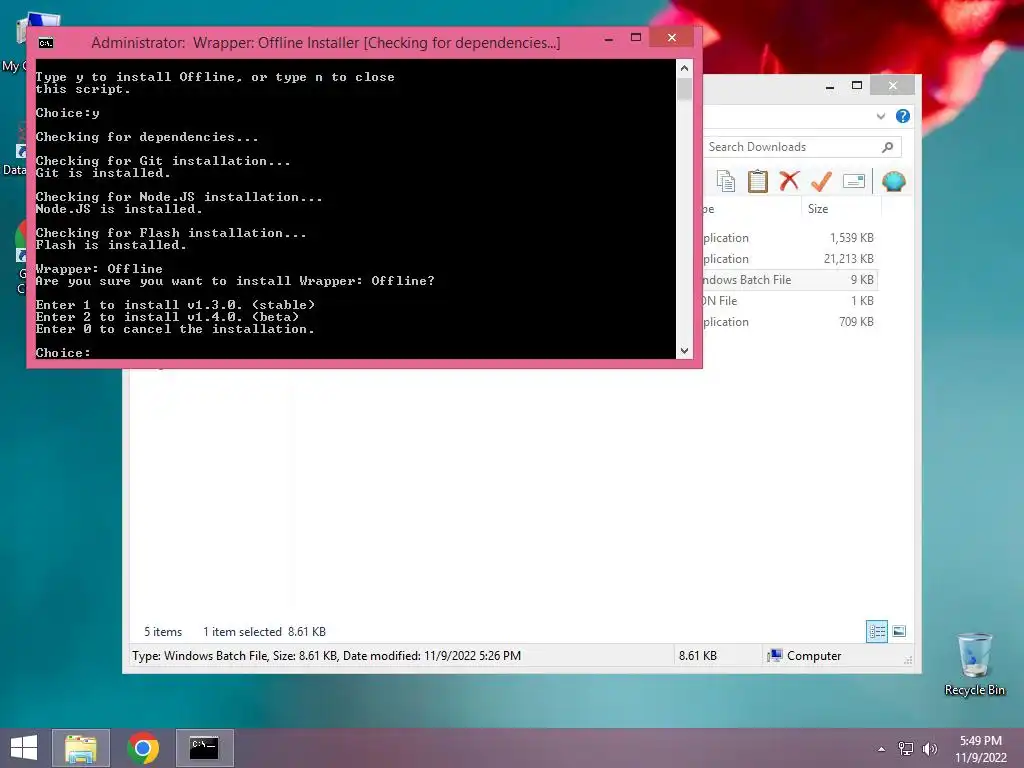
Task: Click the orange checkmark Properties icon
Action: click(821, 181)
